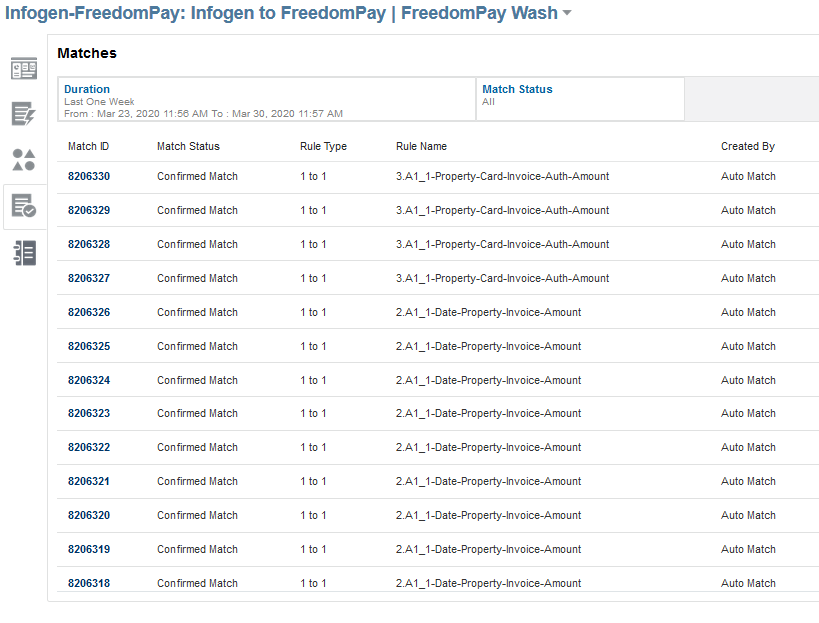Open the Overview dashboard sidebar icon
Viewport: 819px width, 623px height.
[24, 69]
